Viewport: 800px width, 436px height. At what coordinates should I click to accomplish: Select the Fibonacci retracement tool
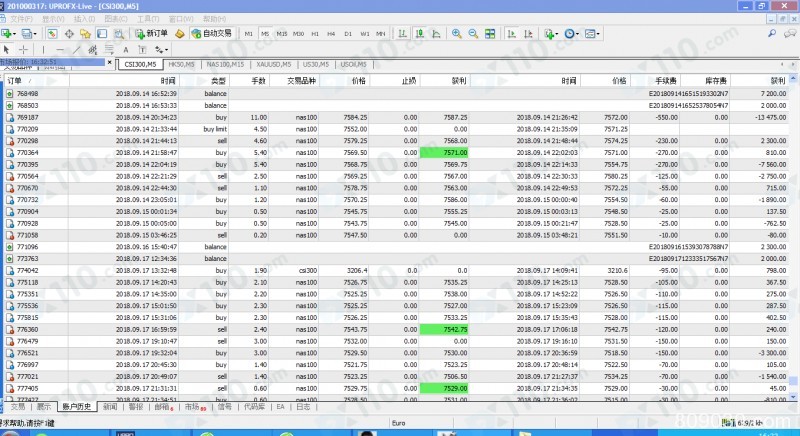click(x=109, y=49)
